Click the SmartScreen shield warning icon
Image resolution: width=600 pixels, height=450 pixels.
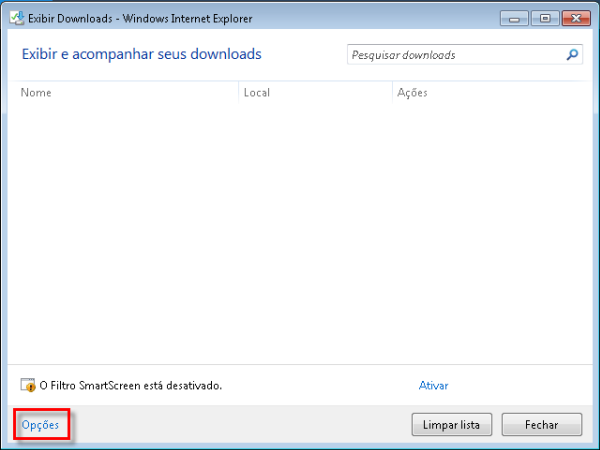coord(27,385)
